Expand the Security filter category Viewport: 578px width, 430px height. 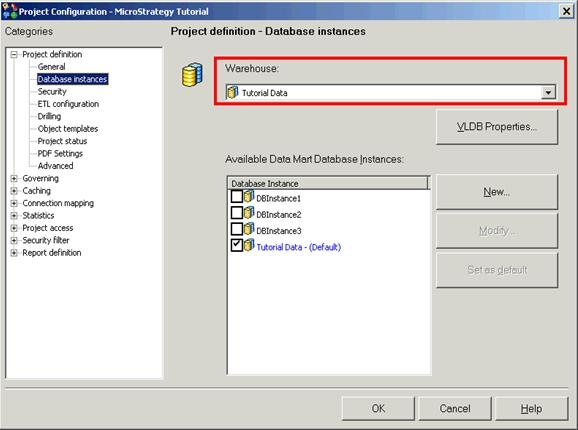(14, 241)
